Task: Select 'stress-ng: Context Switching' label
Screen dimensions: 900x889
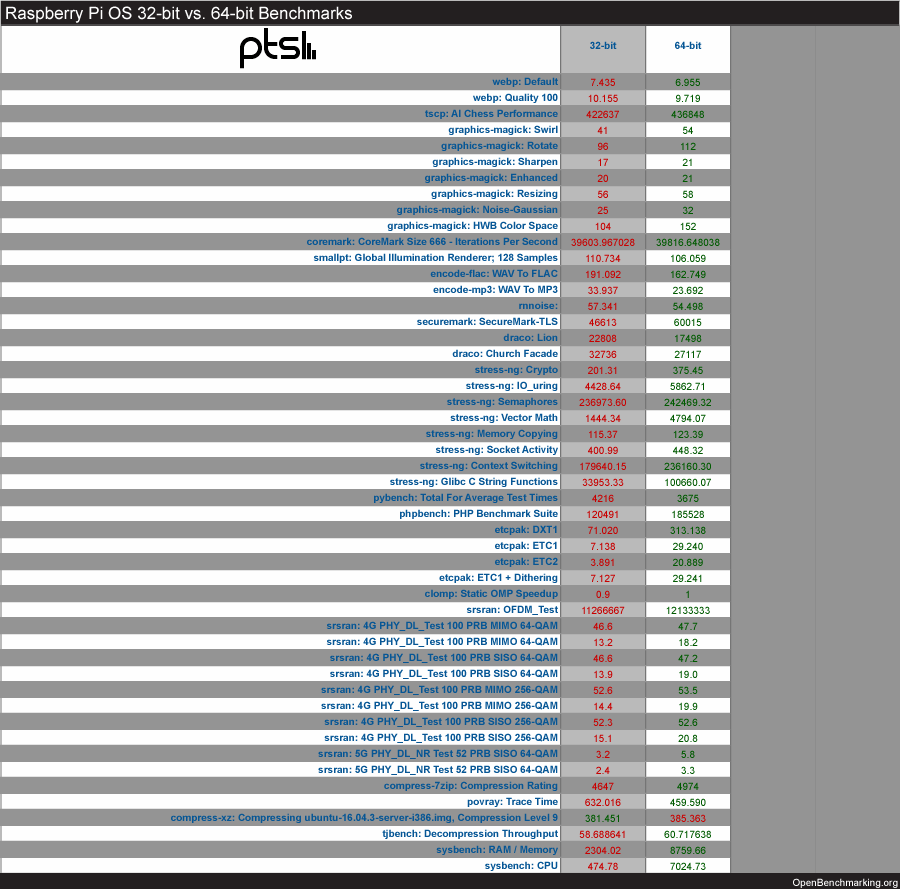Action: (488, 466)
